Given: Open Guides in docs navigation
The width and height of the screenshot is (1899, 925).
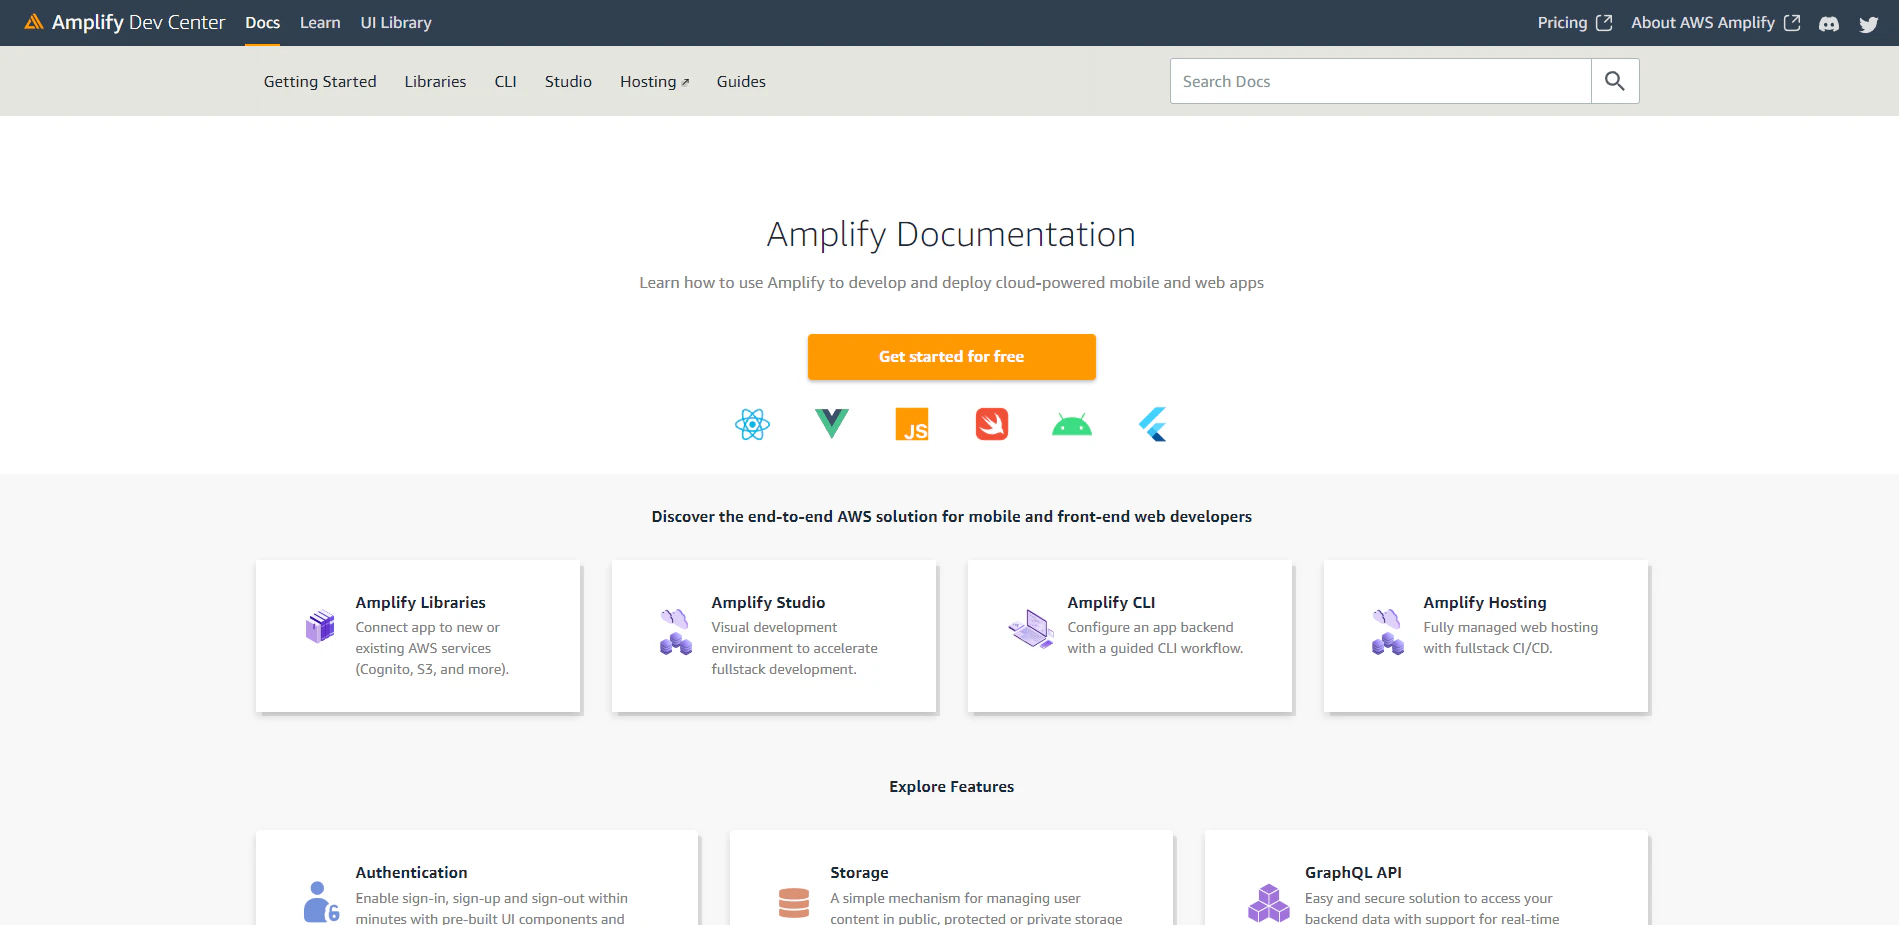Looking at the screenshot, I should tap(741, 82).
